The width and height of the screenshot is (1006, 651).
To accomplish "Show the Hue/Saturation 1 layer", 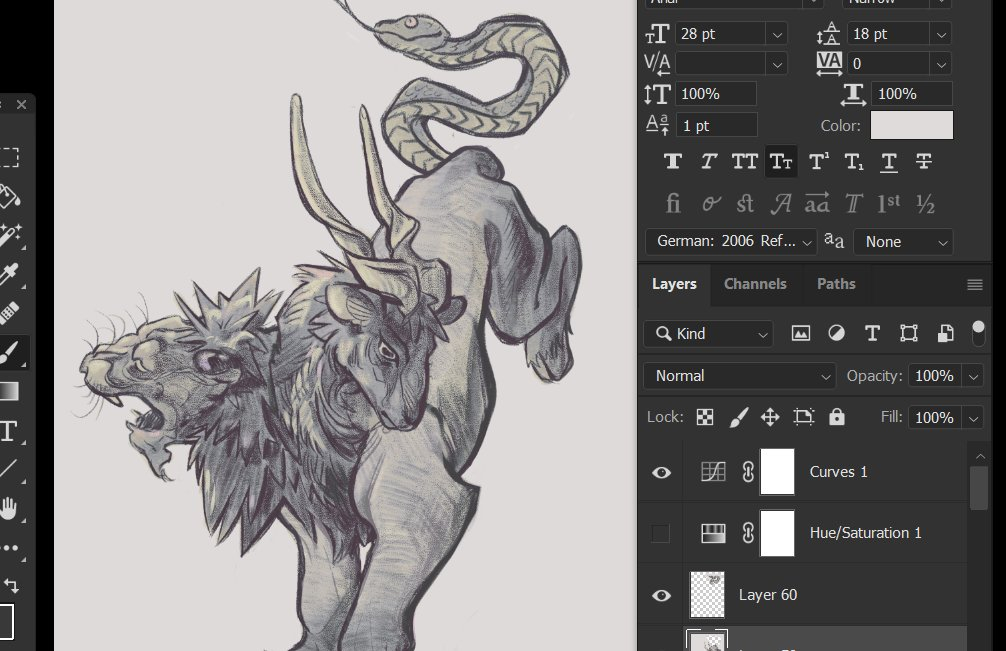I will [x=660, y=534].
